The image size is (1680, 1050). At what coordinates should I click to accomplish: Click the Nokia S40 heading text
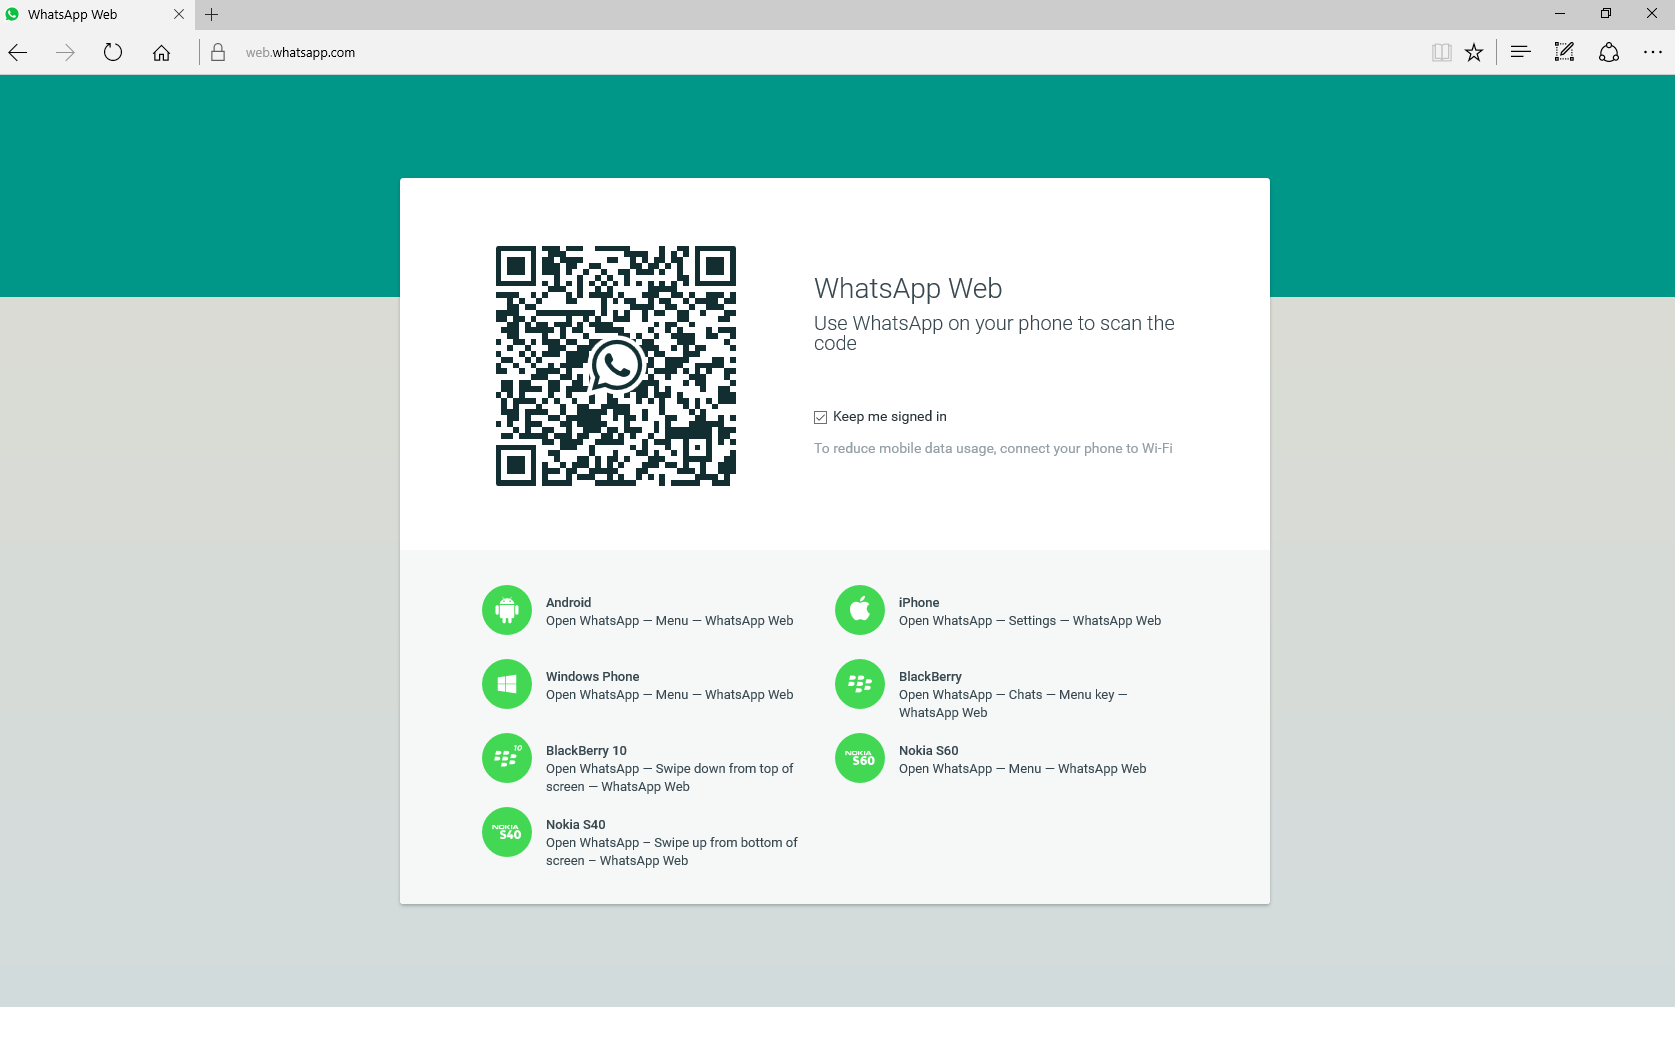click(575, 824)
